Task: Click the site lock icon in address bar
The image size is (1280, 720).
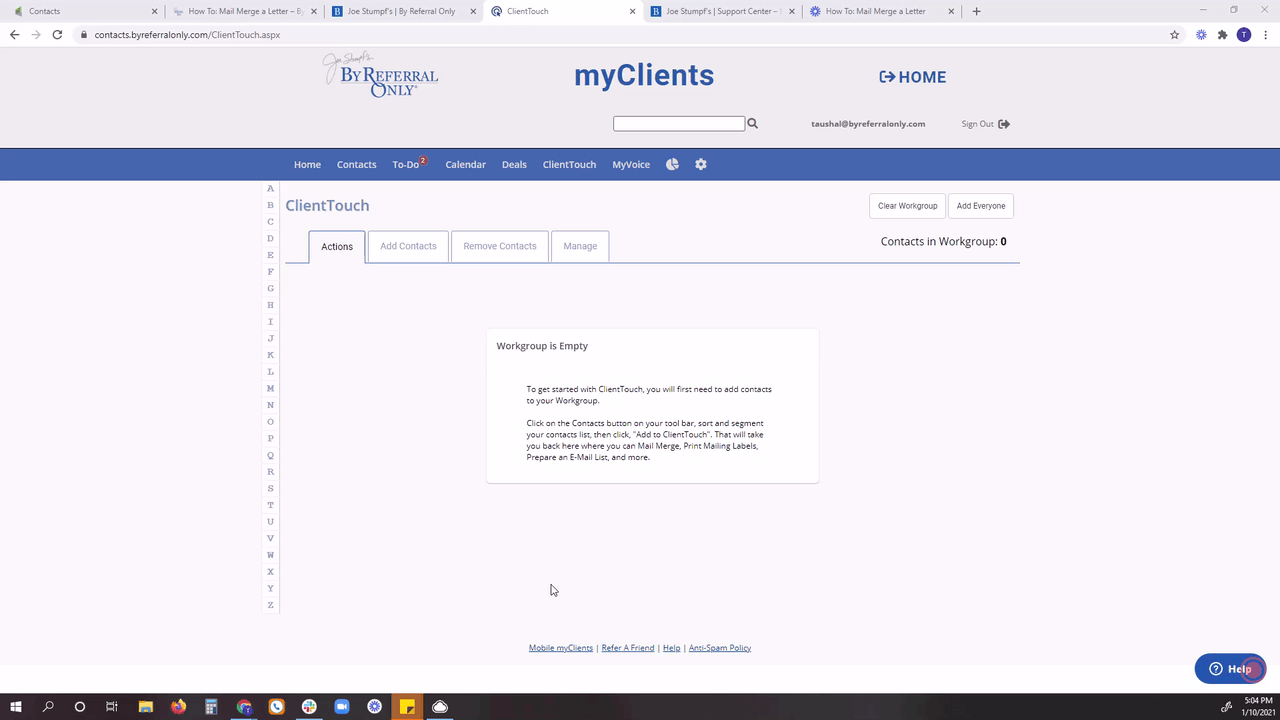Action: pos(84,34)
